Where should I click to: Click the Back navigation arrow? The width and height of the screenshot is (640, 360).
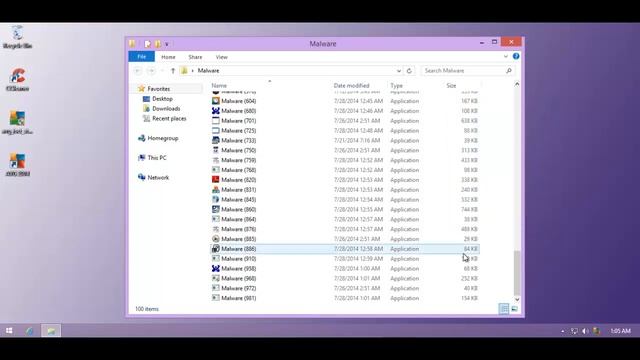click(x=138, y=71)
